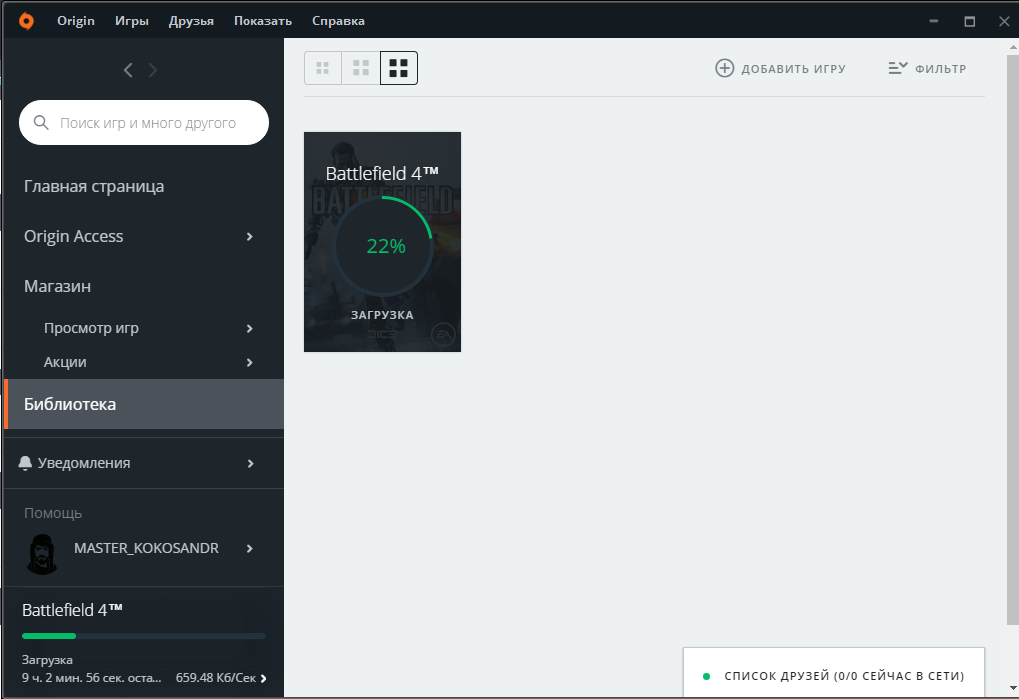Click Battlefield 4 title in download panel
The width and height of the screenshot is (1019, 699).
pyautogui.click(x=72, y=610)
